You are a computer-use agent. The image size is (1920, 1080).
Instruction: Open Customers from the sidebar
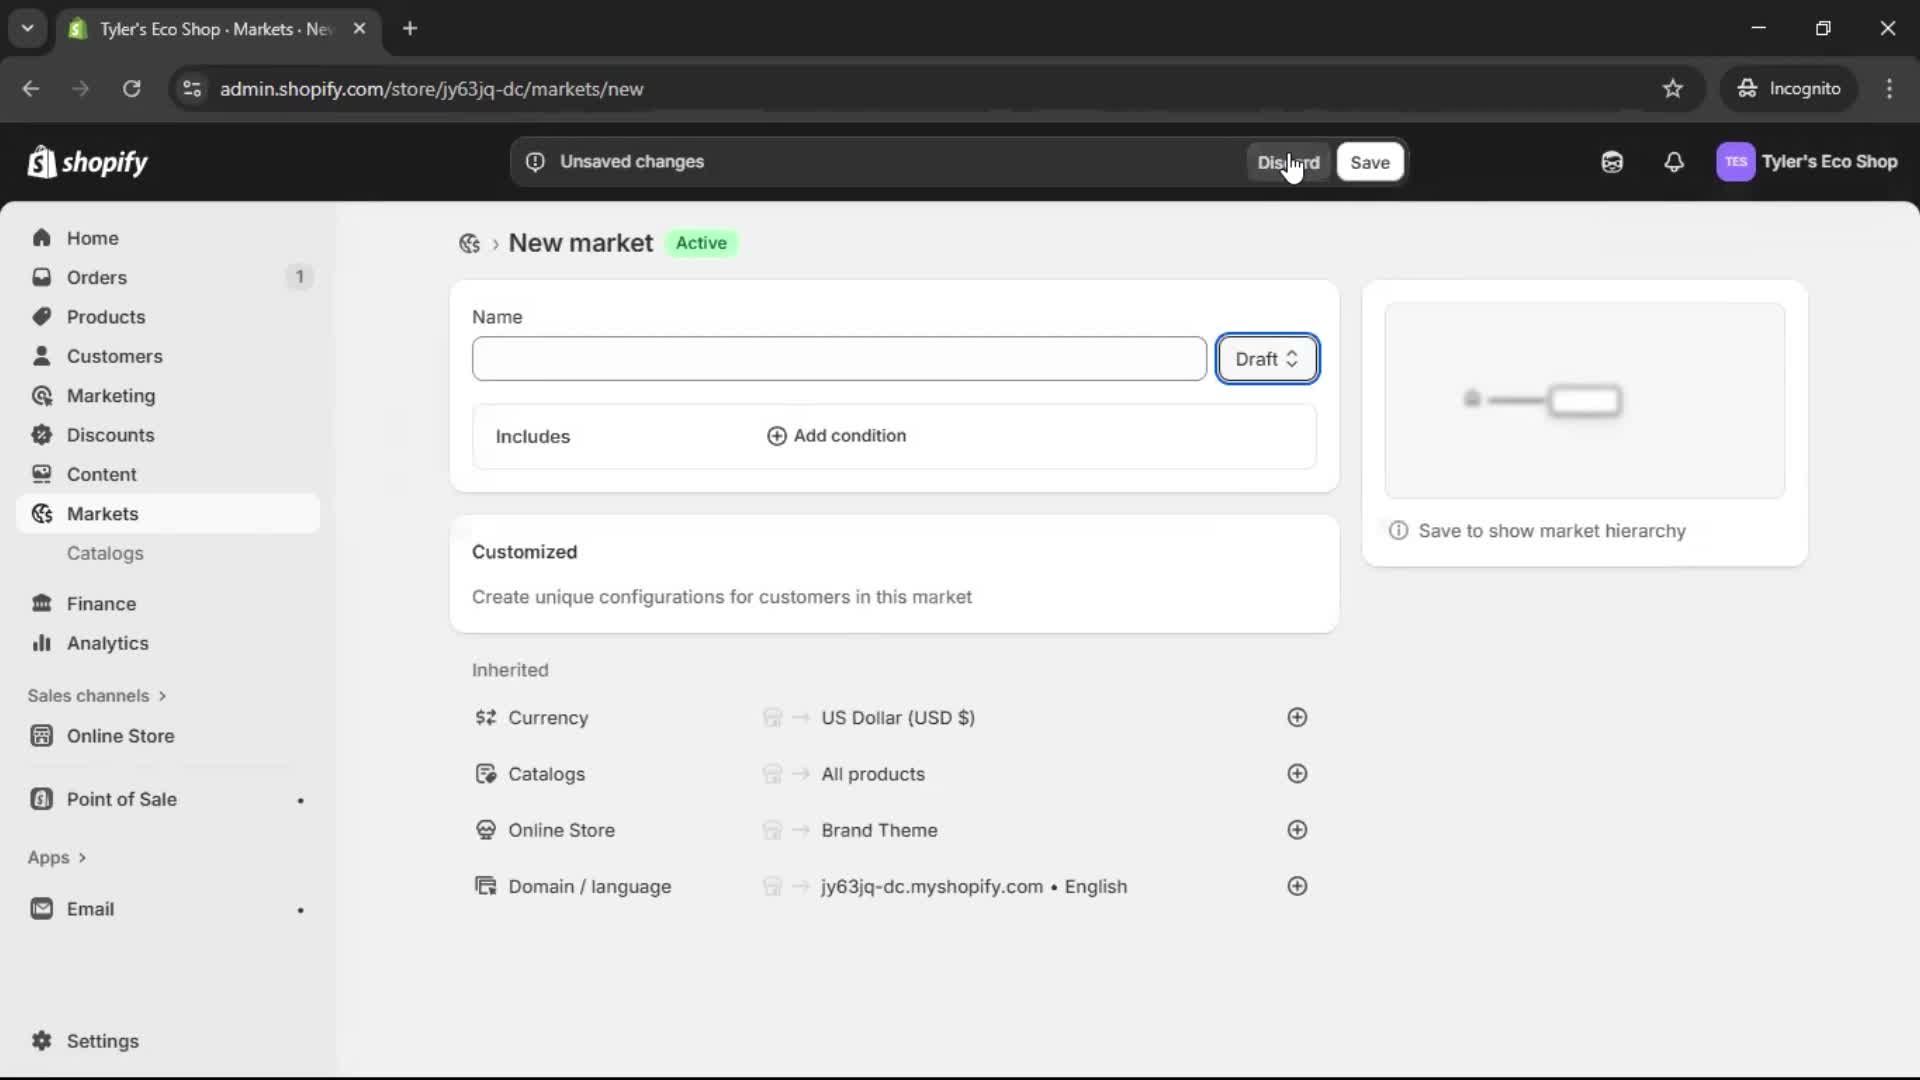coord(114,356)
